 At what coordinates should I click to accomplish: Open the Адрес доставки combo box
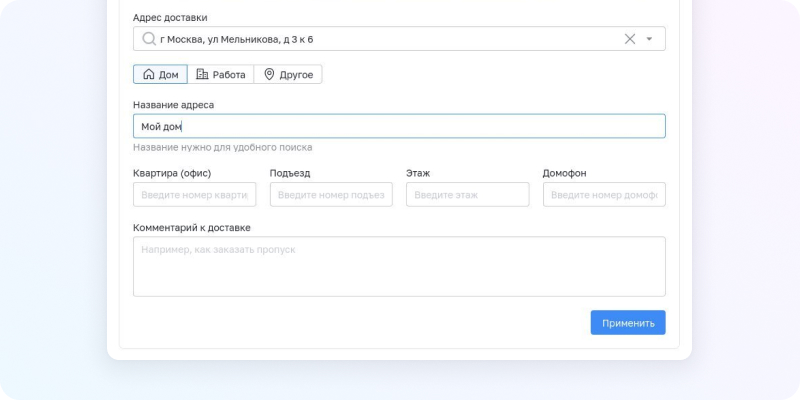pos(399,39)
